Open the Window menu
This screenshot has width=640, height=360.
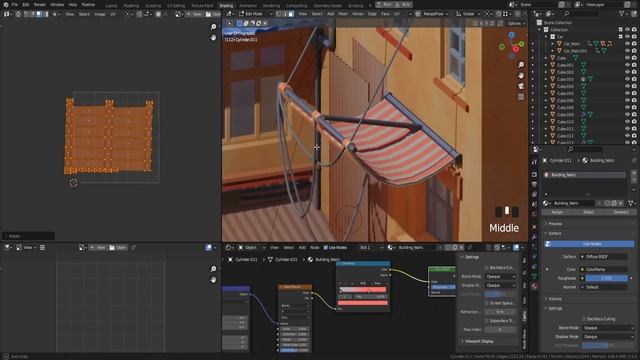pyautogui.click(x=57, y=4)
